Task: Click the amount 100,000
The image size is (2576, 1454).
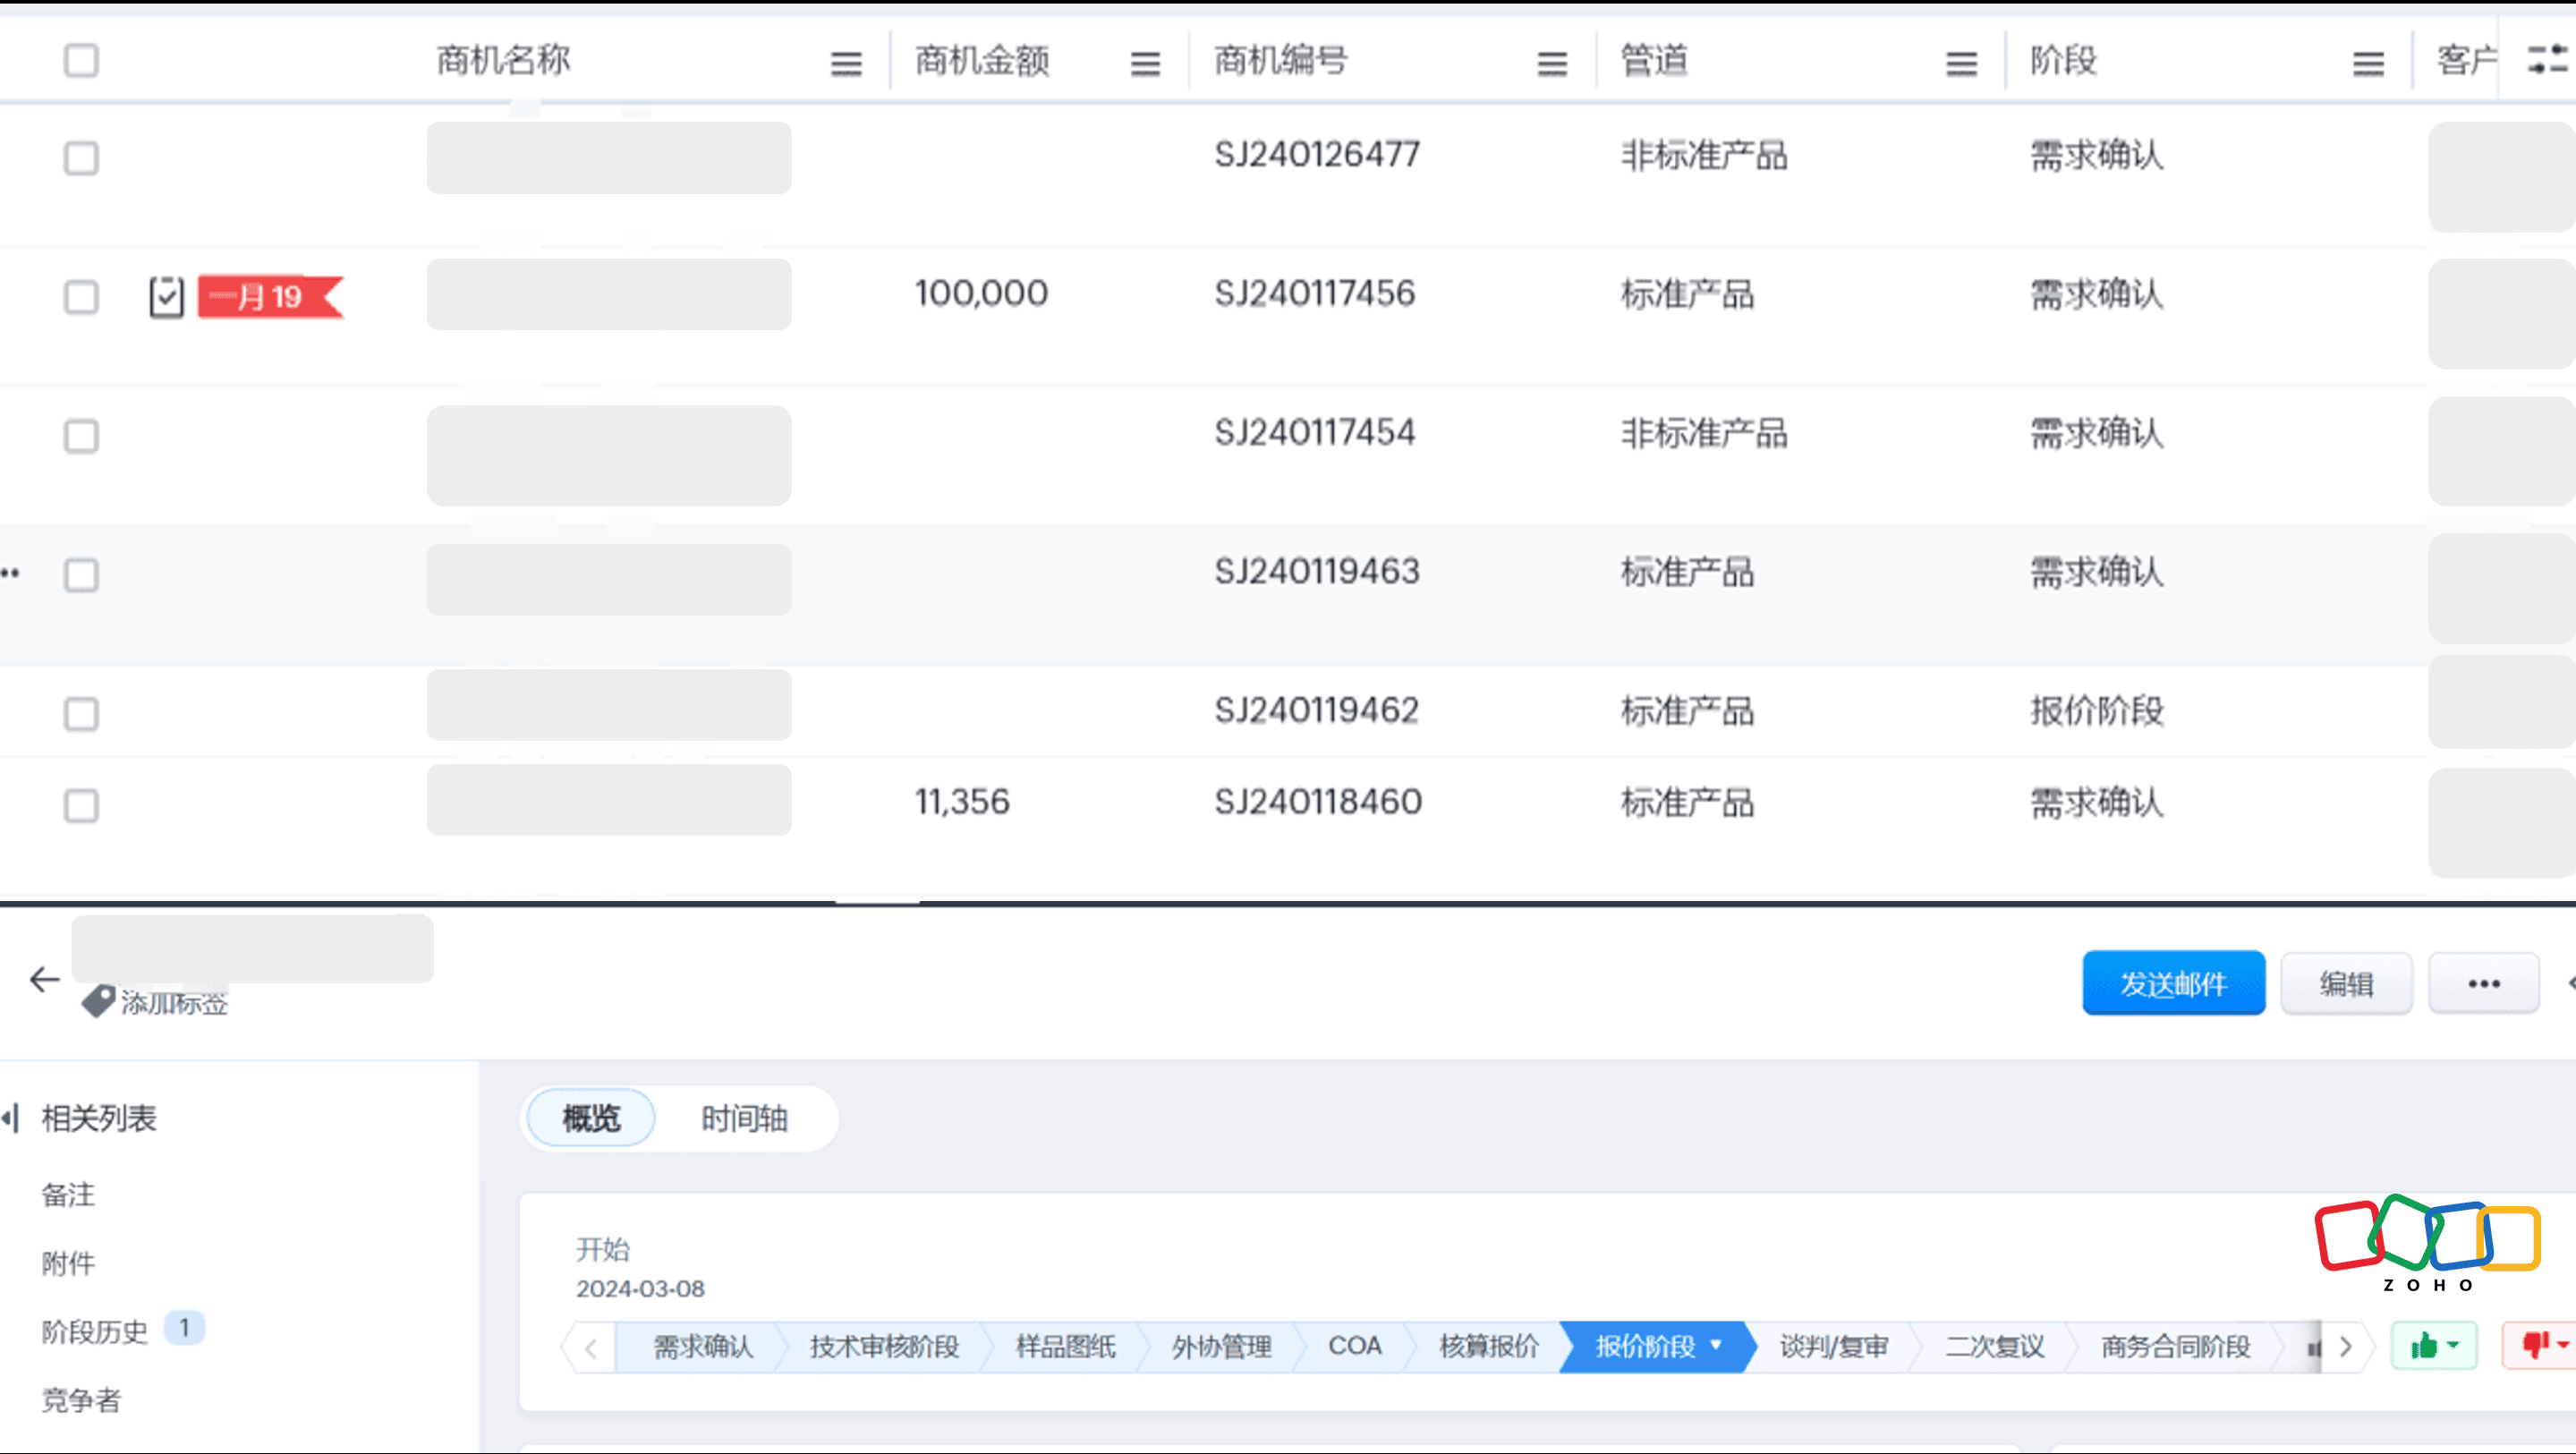Action: click(981, 293)
